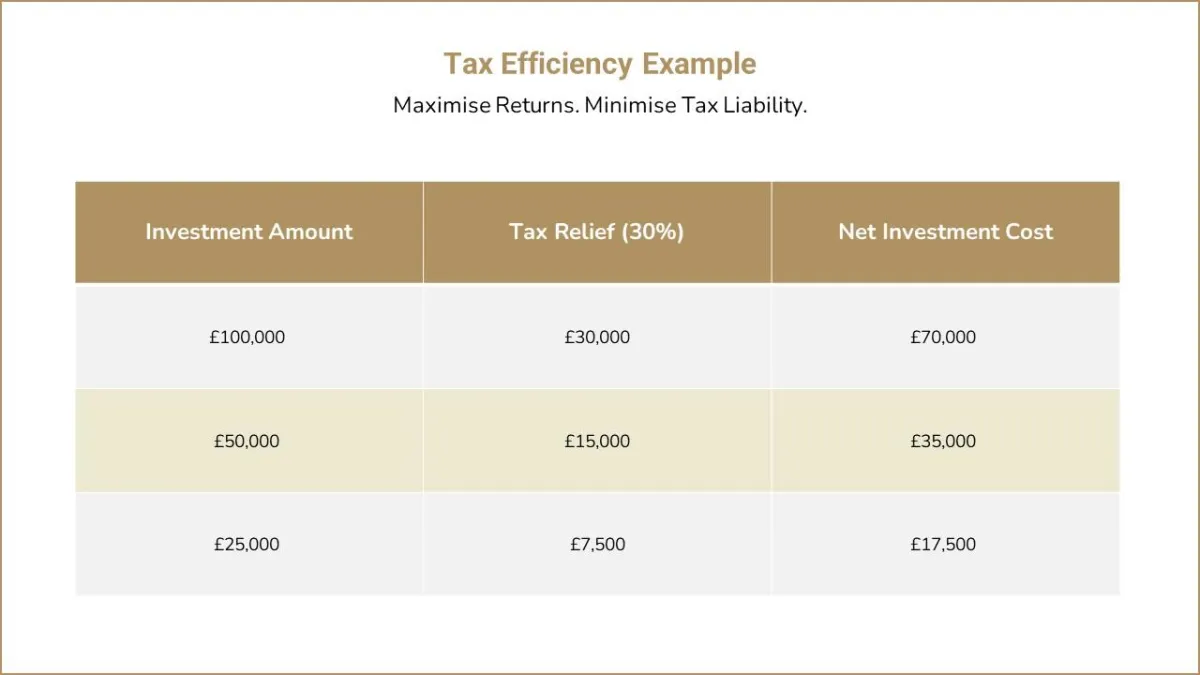Select the £100,000 investment cell
Screen dimensions: 1200x675
tap(249, 337)
